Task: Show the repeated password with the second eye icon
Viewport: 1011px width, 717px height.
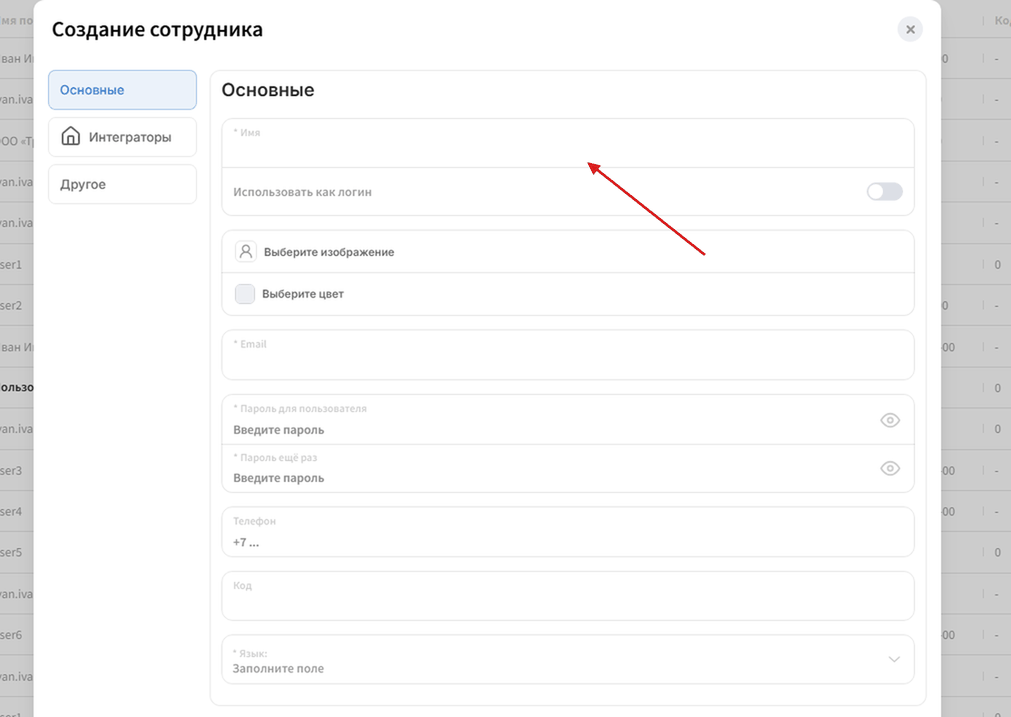Action: tap(890, 469)
